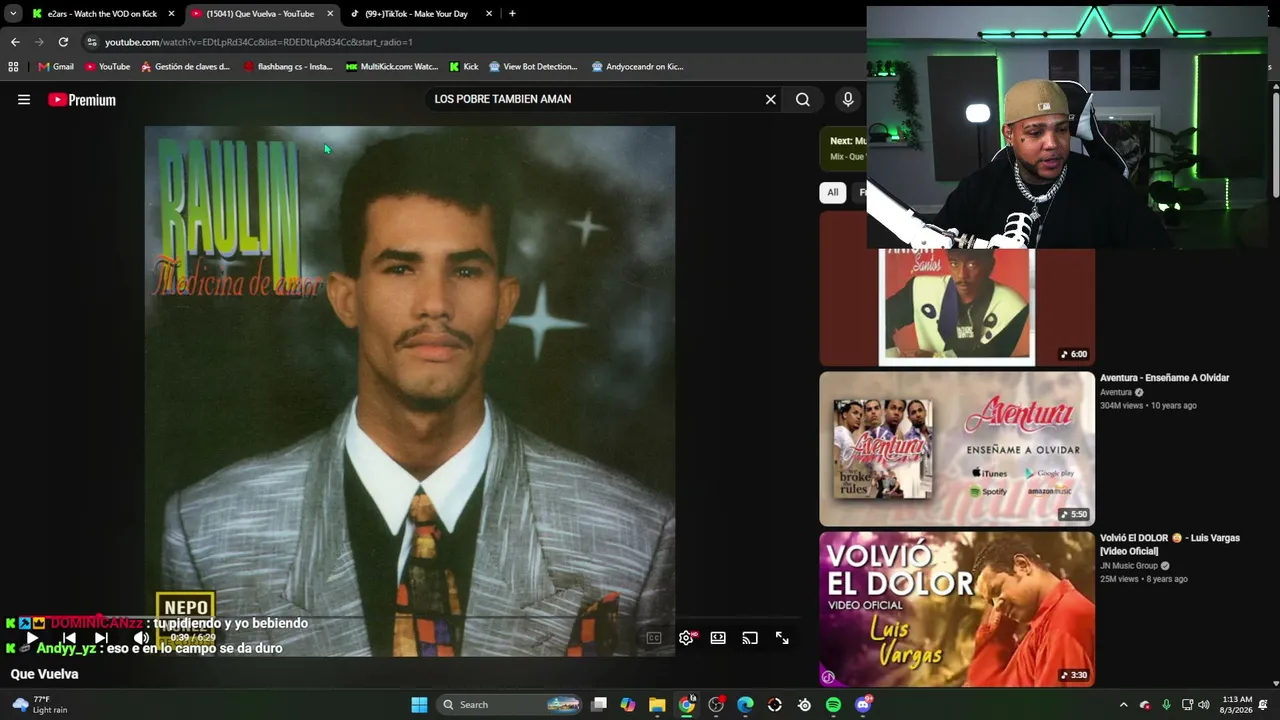The image size is (1280, 720).
Task: Open the Aventura - Enseñame A Olvidar title
Action: (x=1164, y=378)
